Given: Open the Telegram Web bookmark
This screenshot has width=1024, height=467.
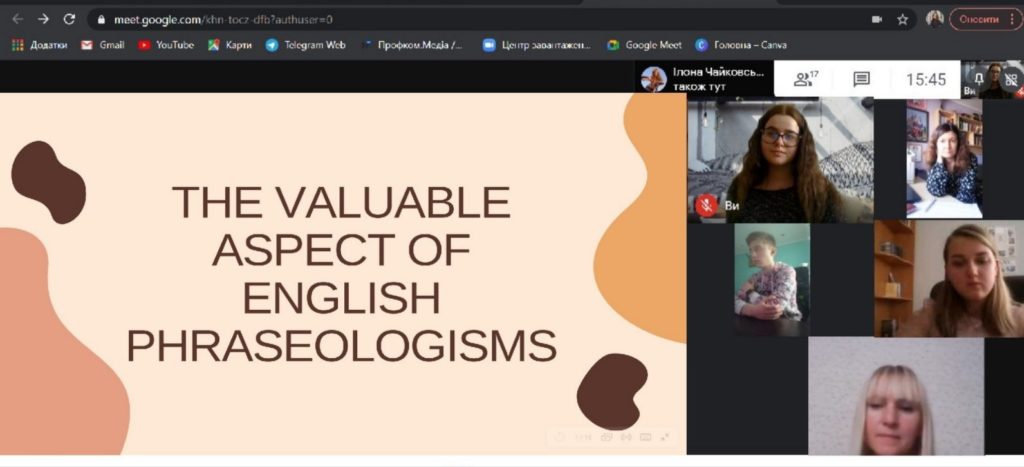Looking at the screenshot, I should pyautogui.click(x=306, y=45).
